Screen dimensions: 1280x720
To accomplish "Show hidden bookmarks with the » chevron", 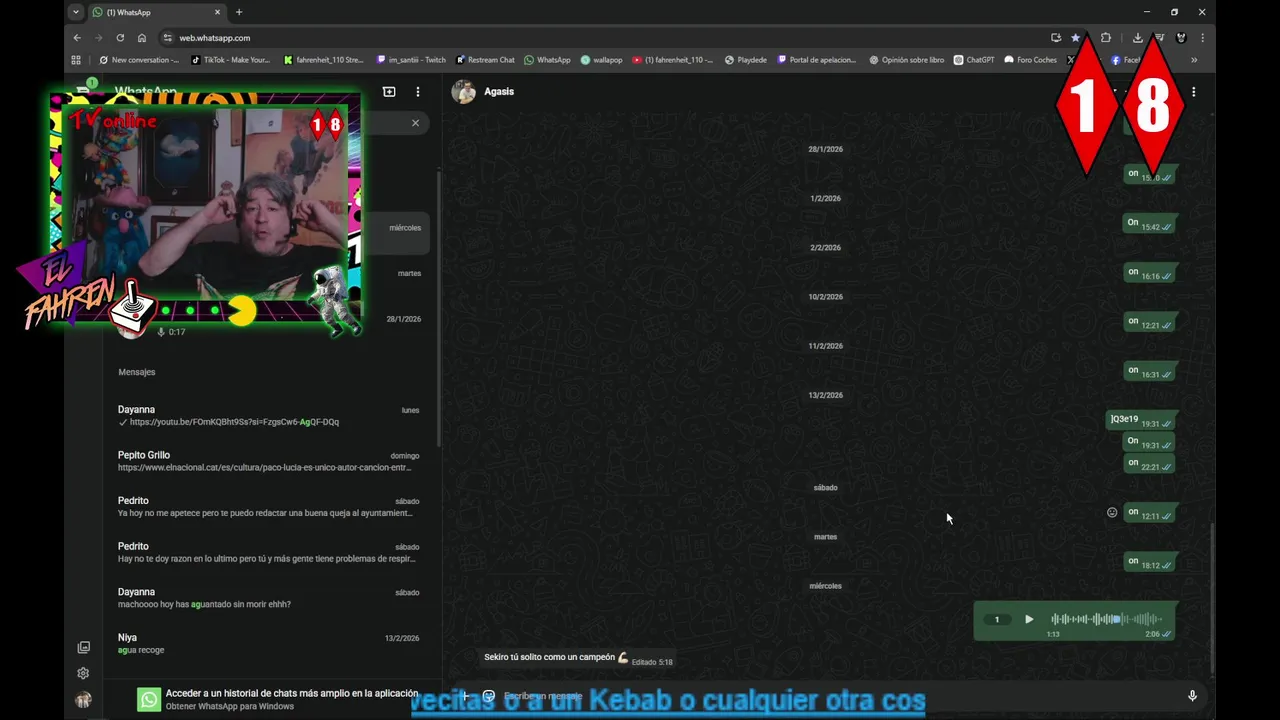I will (1193, 60).
